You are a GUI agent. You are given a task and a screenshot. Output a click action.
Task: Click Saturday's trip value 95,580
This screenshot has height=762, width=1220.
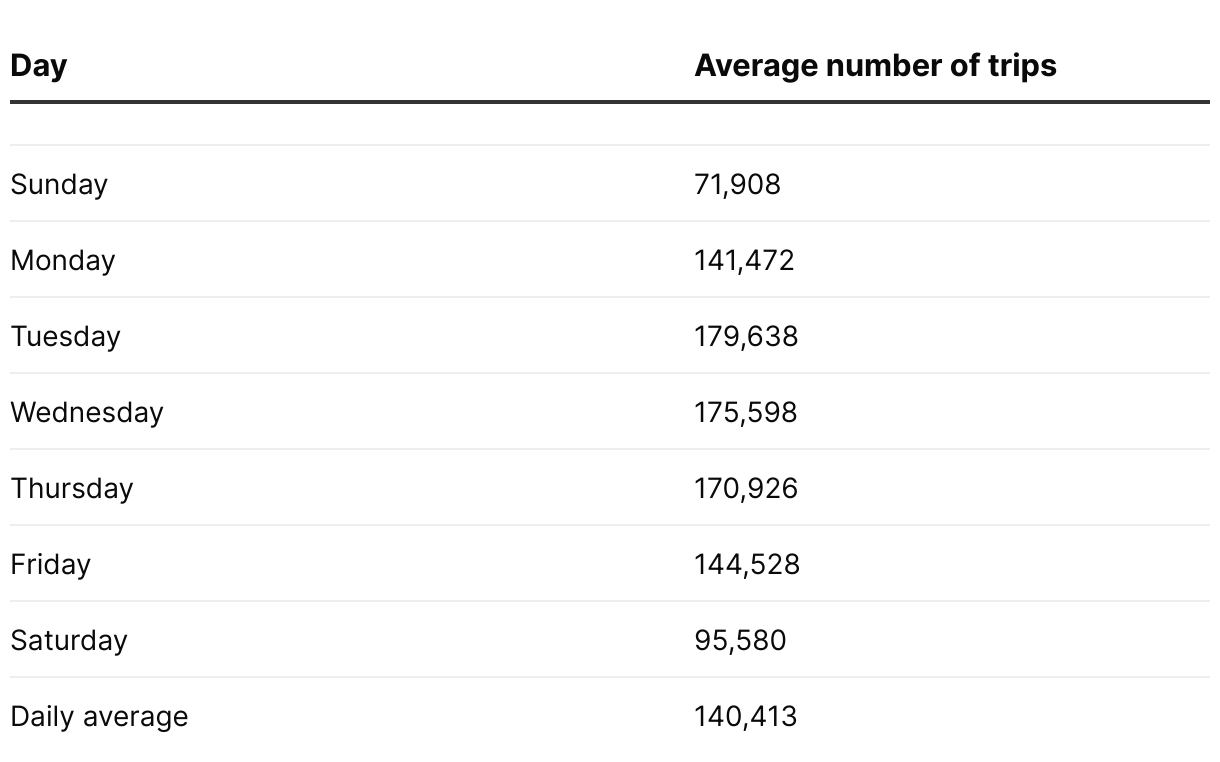(740, 641)
